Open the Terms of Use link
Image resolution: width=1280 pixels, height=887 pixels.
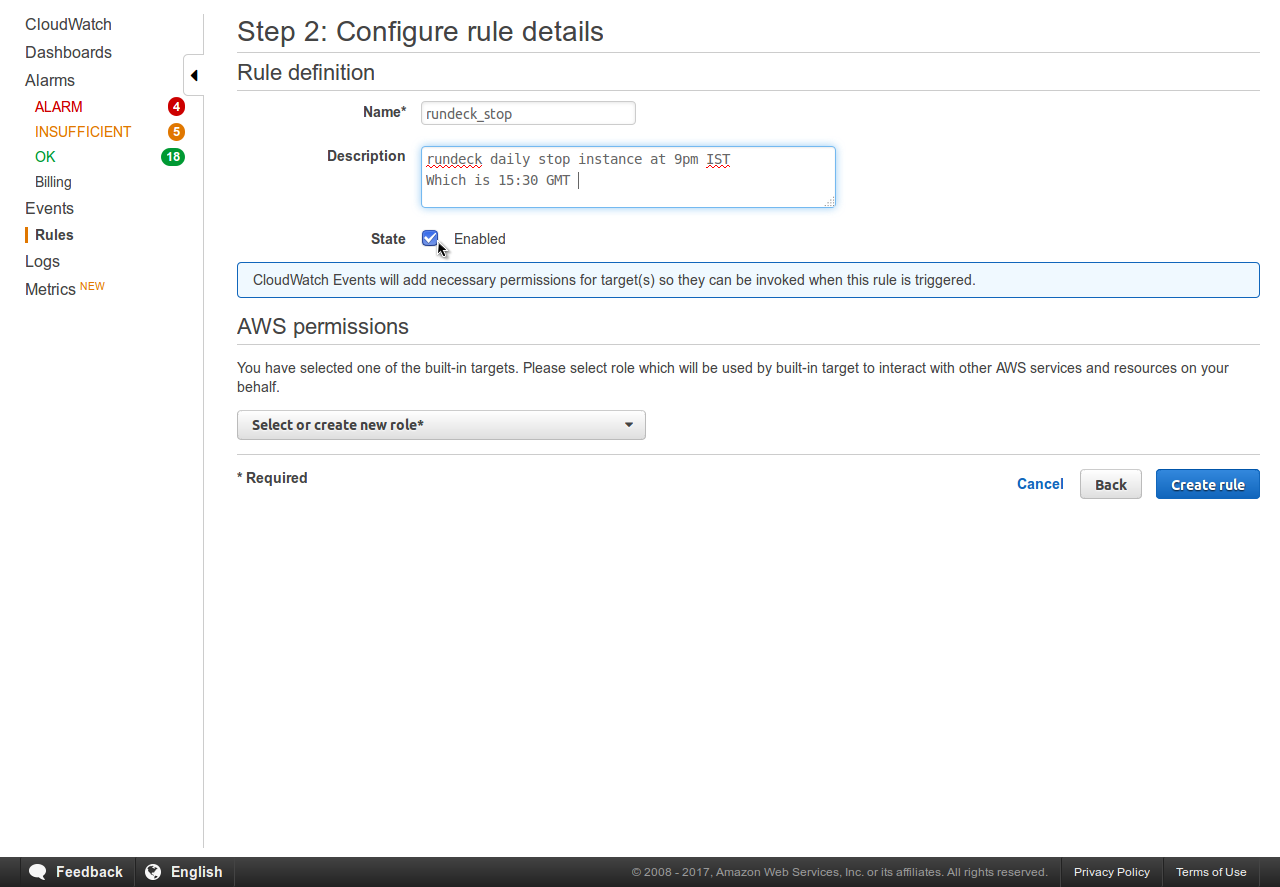(x=1211, y=872)
